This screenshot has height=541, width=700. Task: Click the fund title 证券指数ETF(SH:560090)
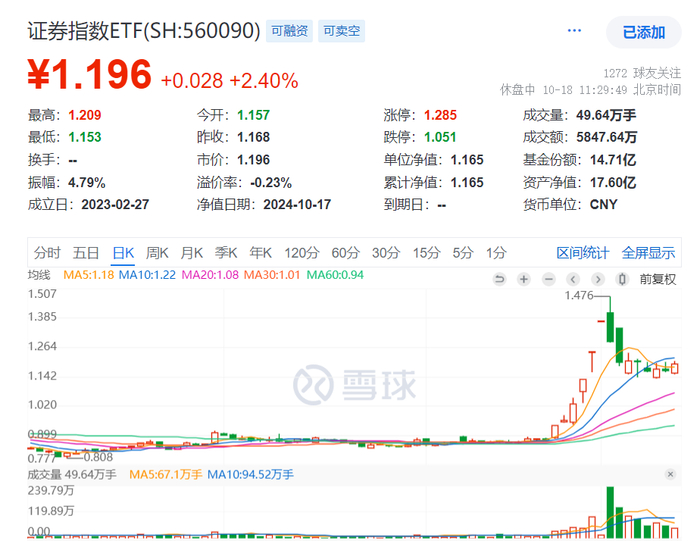pyautogui.click(x=144, y=31)
